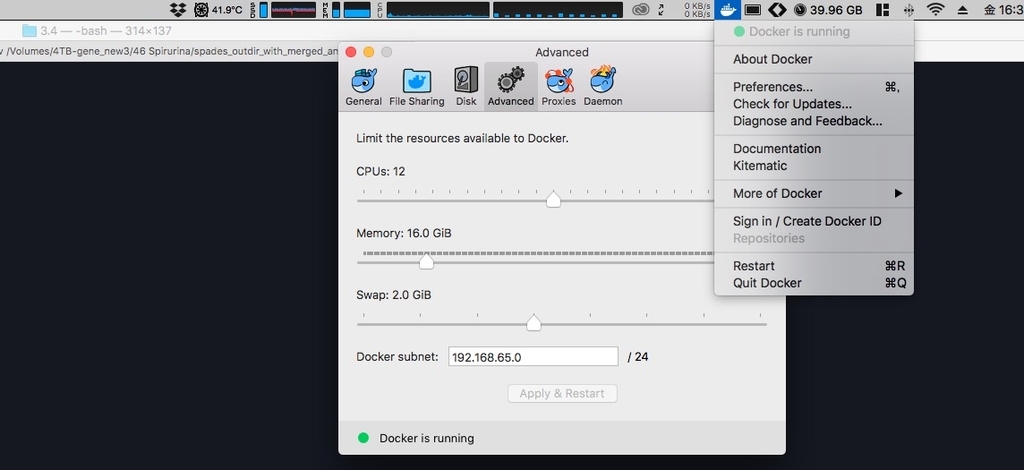Select Check for Updates... menu item

point(814,104)
